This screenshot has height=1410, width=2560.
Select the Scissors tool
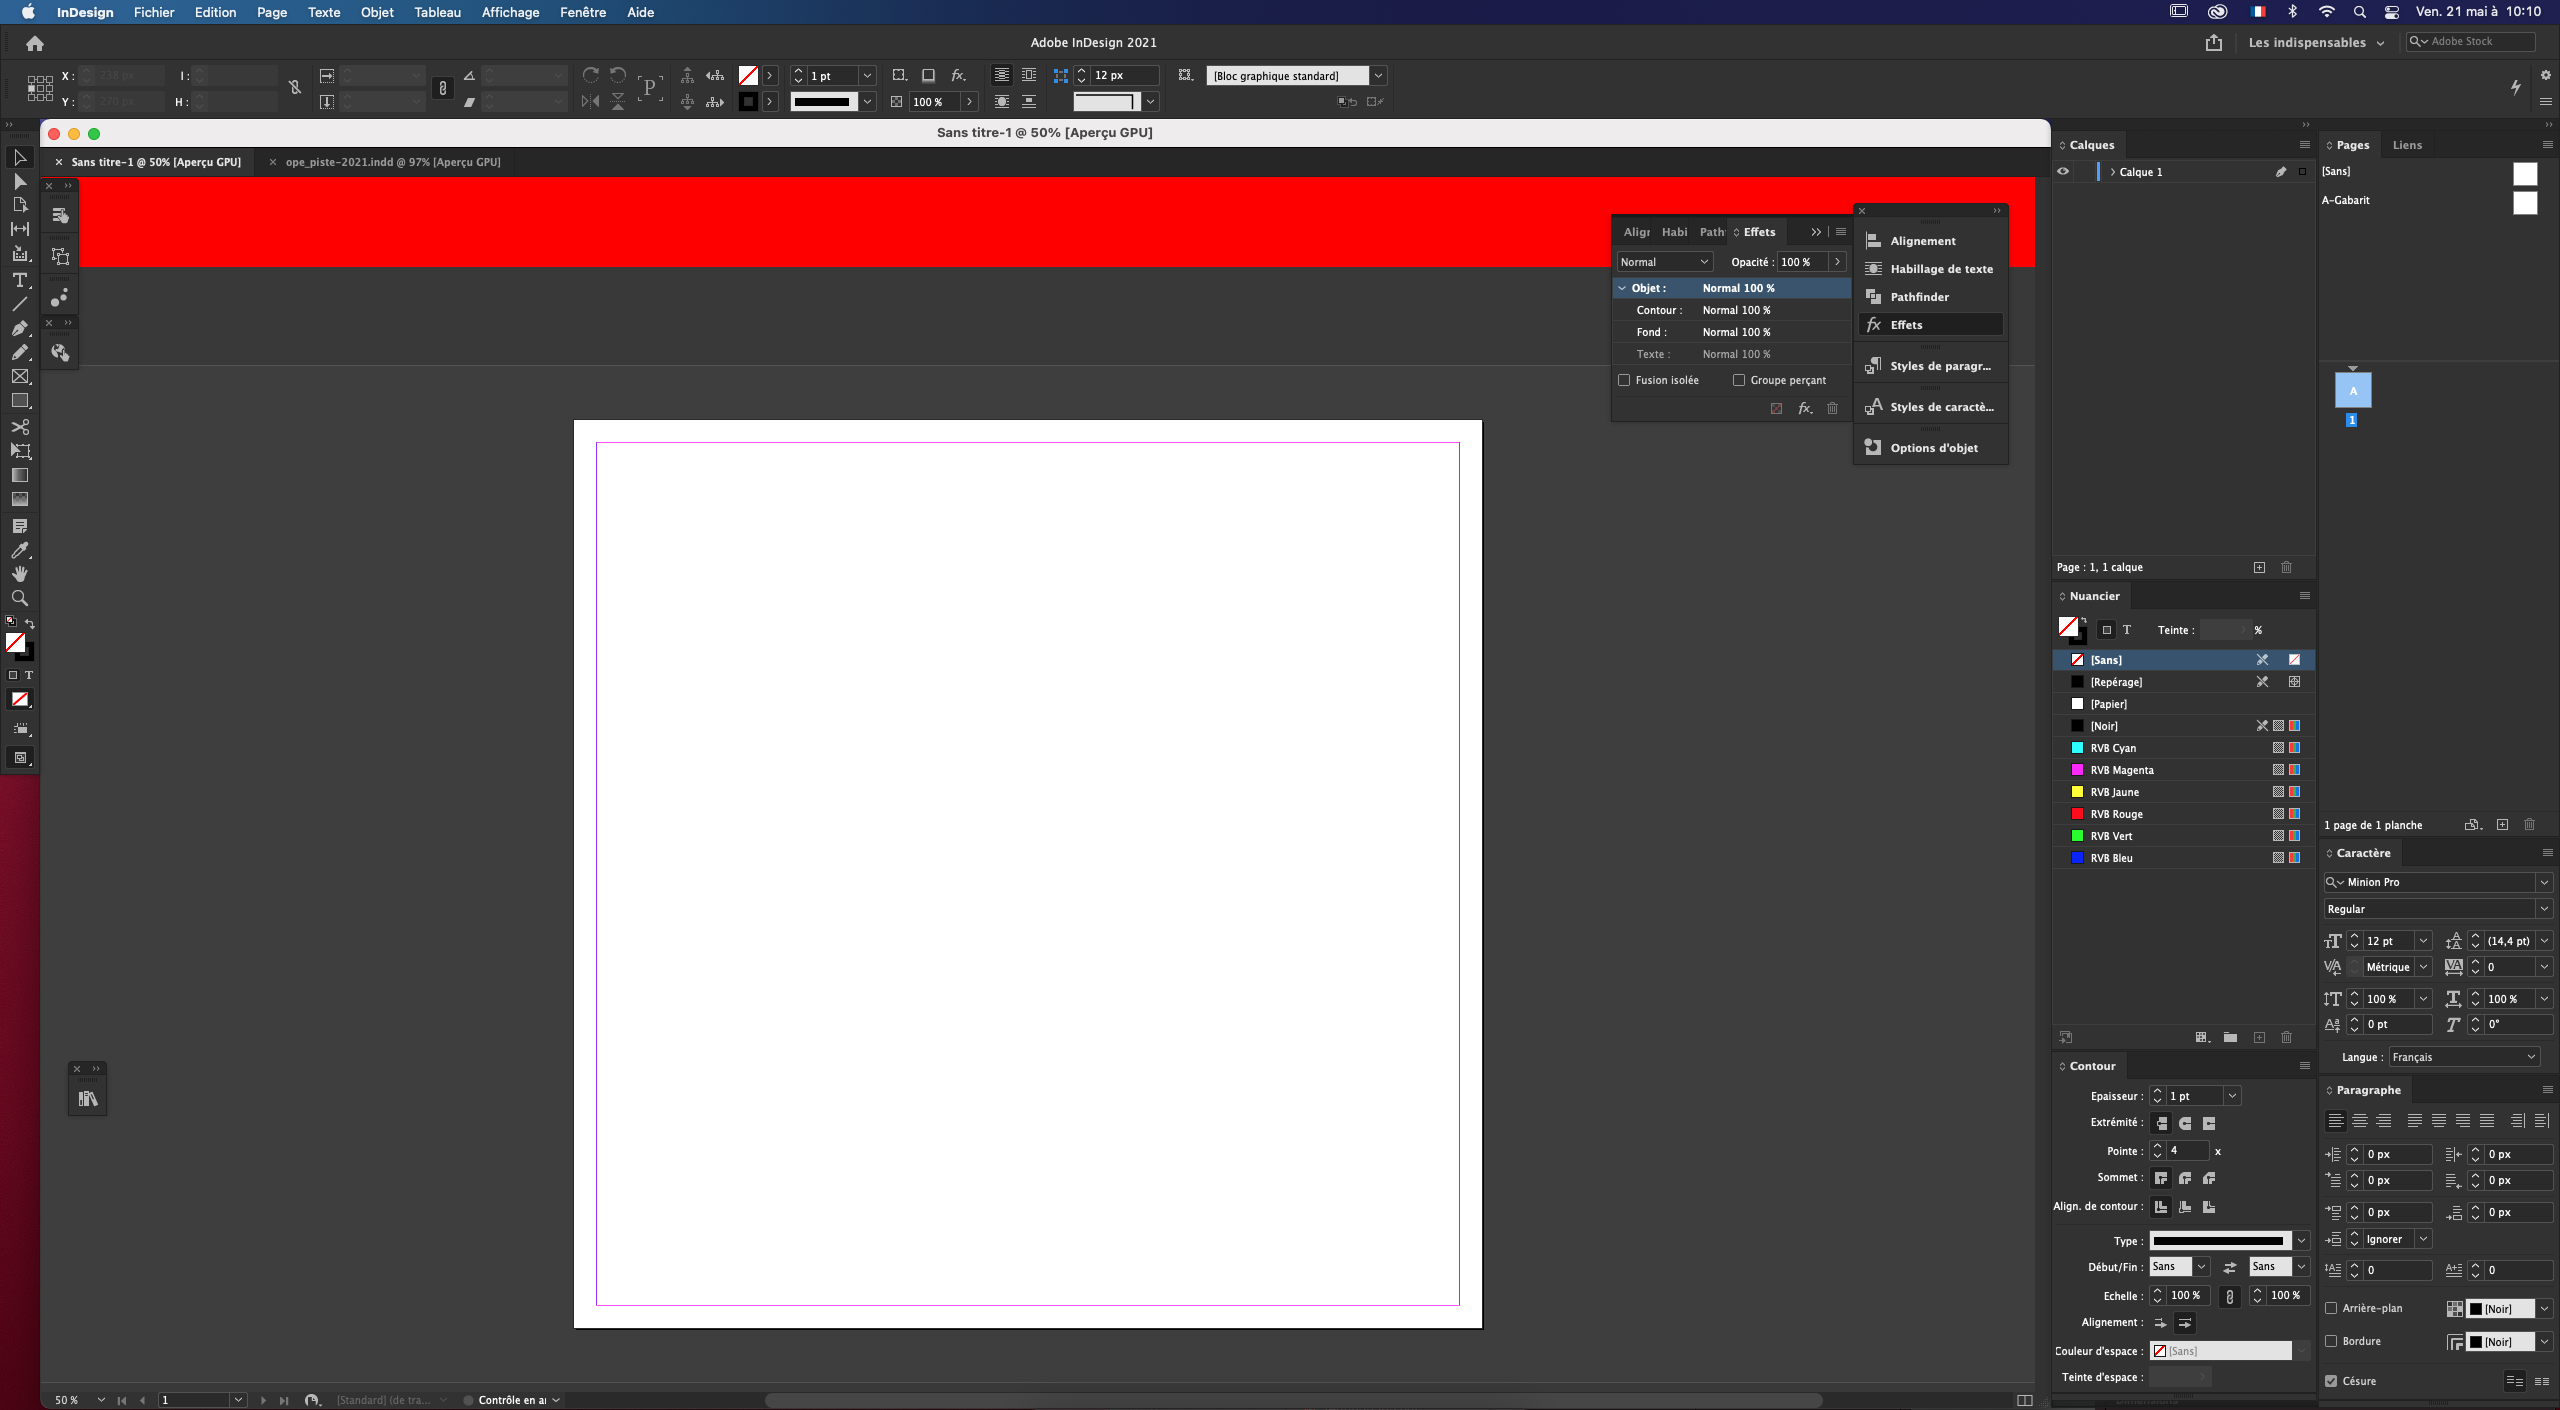tap(20, 427)
